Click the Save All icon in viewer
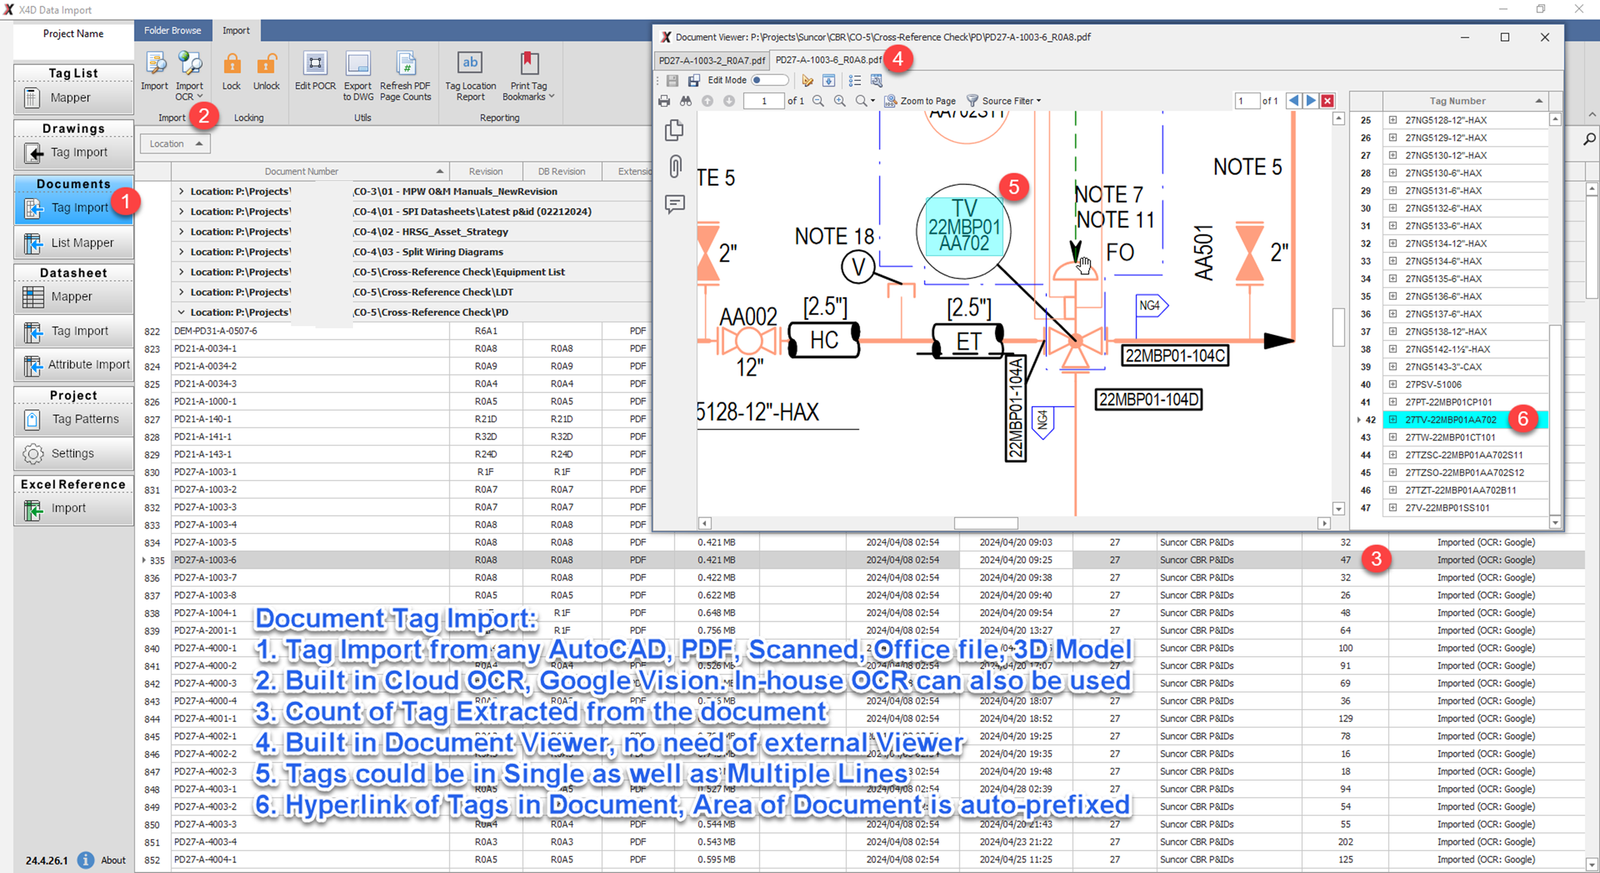Image resolution: width=1600 pixels, height=873 pixels. (693, 80)
